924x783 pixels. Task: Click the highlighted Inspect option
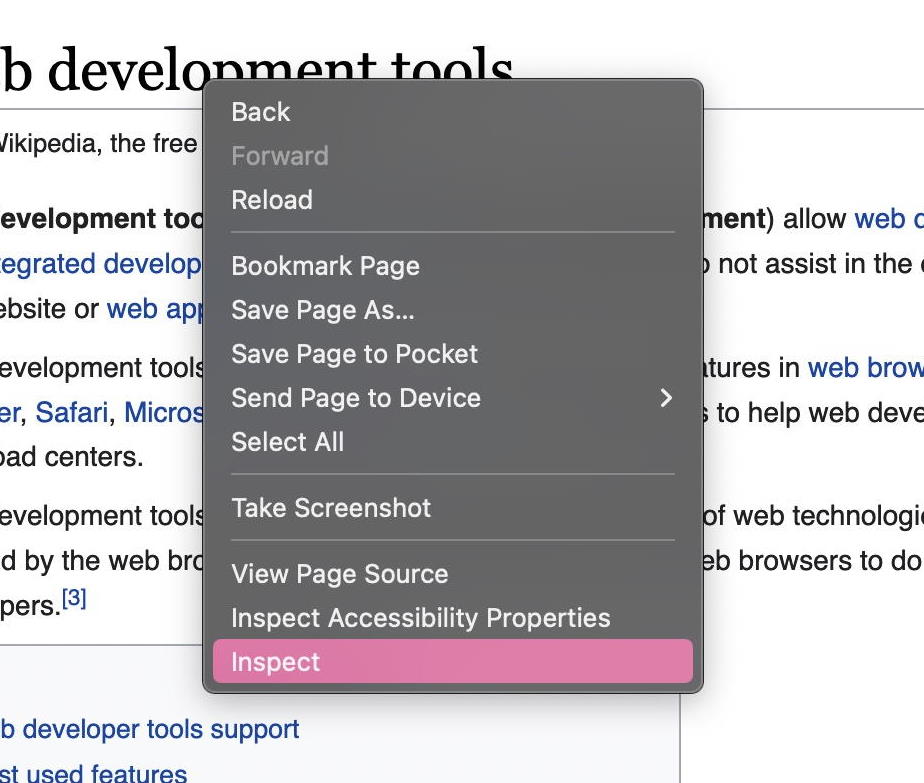coord(453,662)
